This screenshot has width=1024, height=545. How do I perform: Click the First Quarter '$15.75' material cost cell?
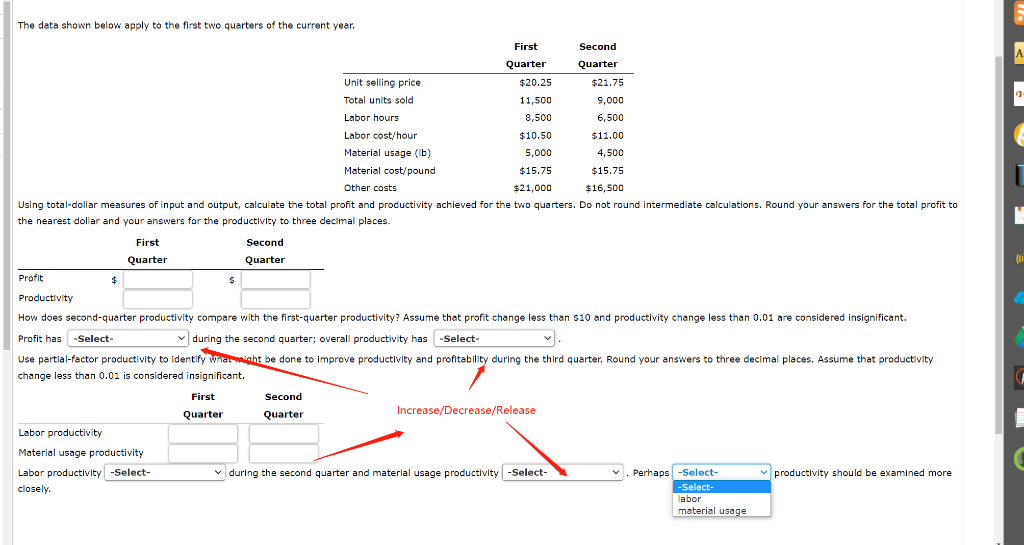tap(536, 170)
